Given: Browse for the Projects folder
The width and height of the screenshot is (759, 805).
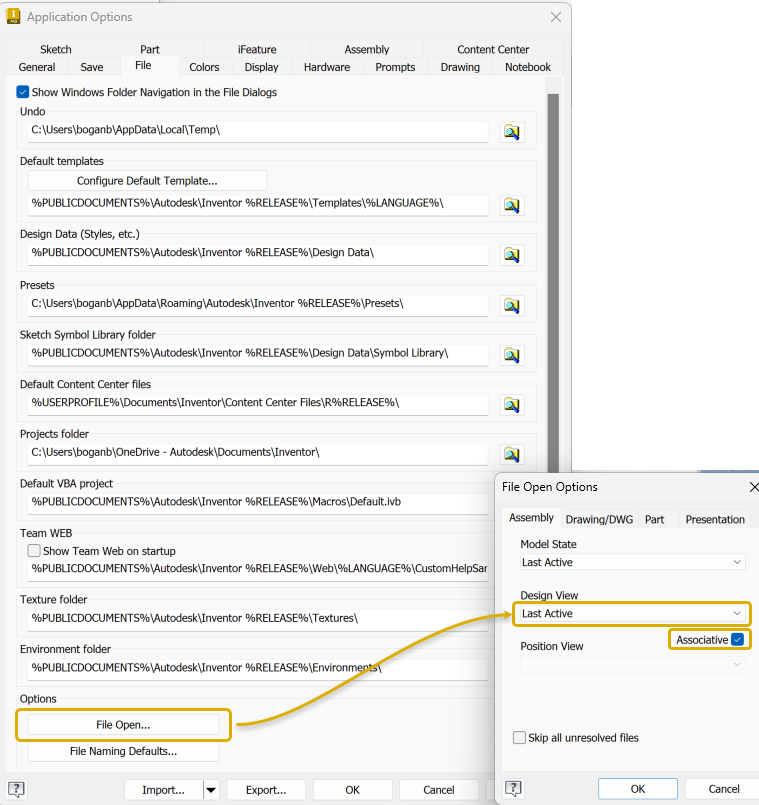Looking at the screenshot, I should point(511,454).
